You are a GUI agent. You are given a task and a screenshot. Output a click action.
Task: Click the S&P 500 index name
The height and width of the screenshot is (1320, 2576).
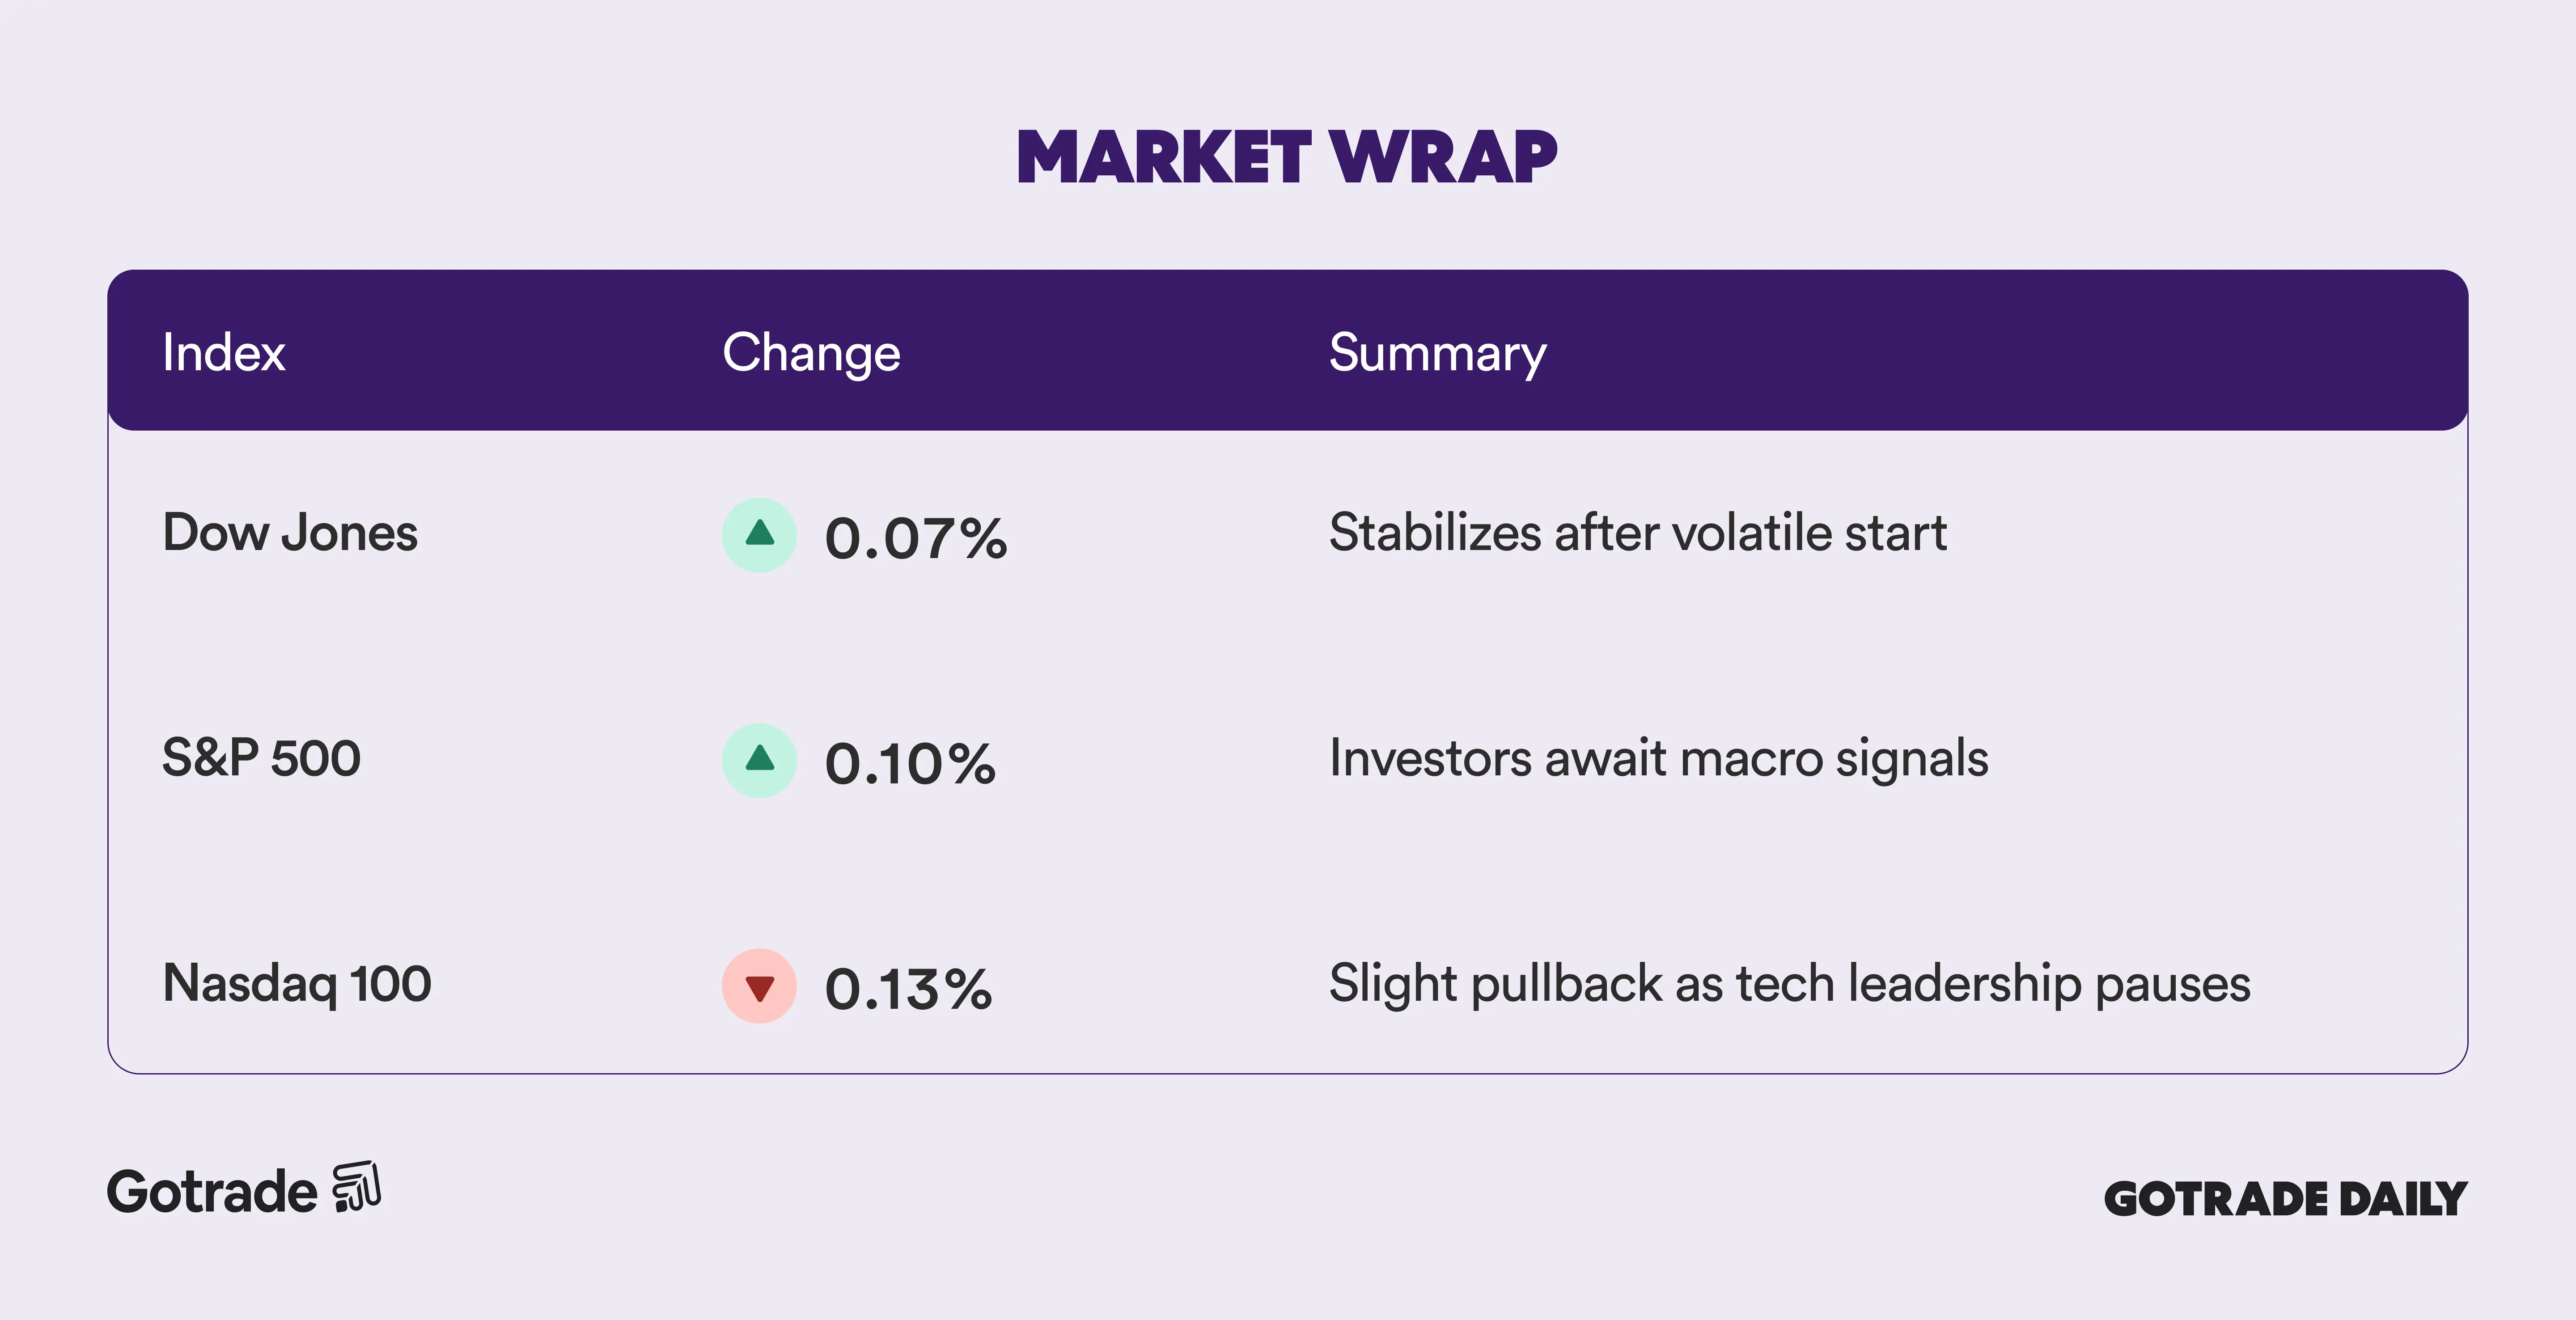click(261, 758)
